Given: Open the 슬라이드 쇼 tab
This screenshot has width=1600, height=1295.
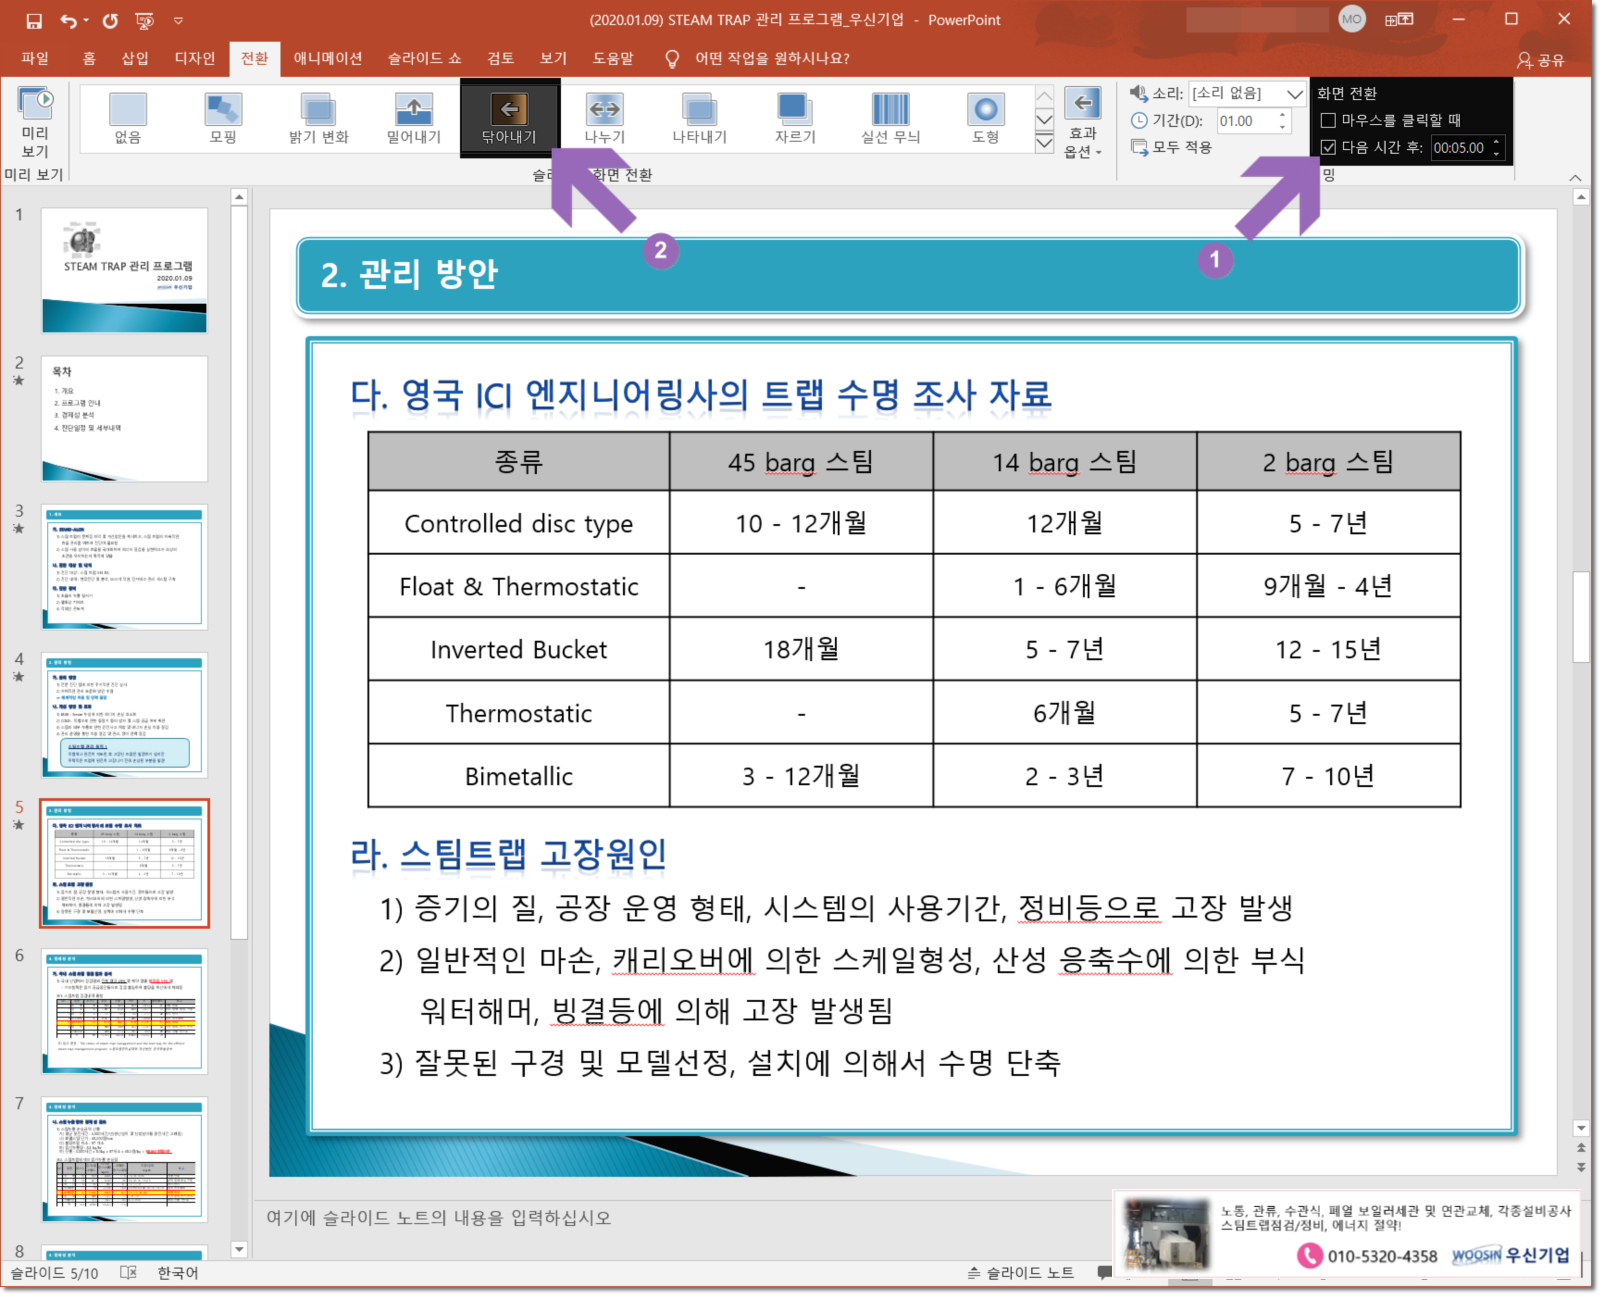Looking at the screenshot, I should pyautogui.click(x=425, y=58).
